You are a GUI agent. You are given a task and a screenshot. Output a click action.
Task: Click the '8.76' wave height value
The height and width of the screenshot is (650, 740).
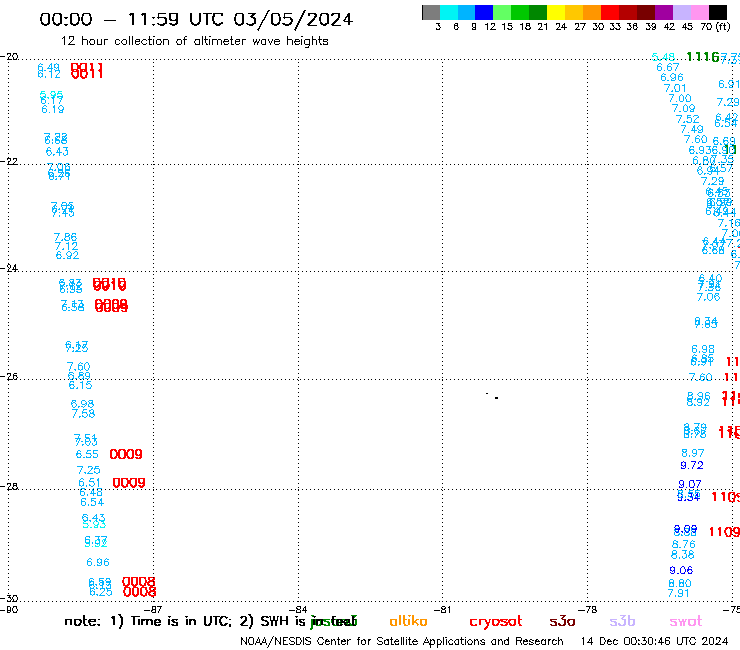684,544
